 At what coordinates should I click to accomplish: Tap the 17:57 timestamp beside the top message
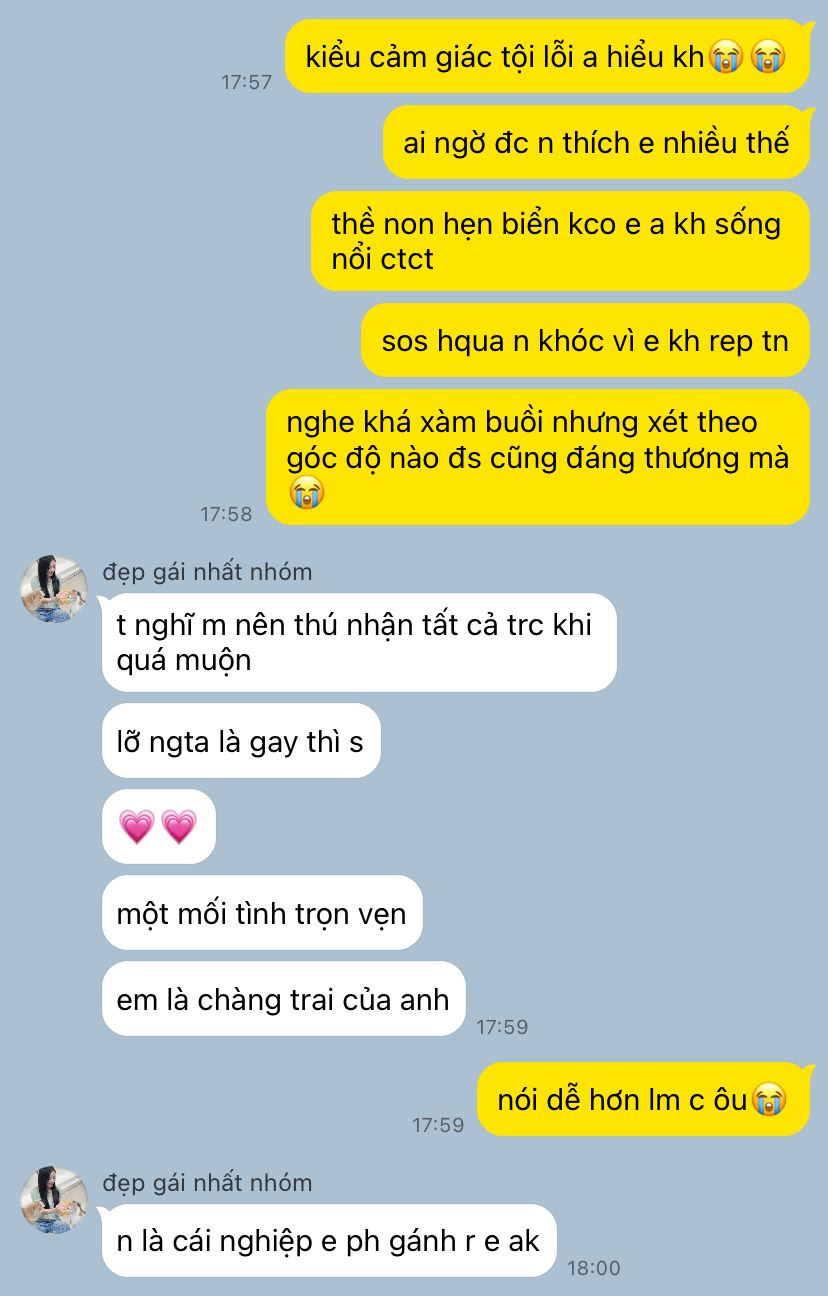coord(247,82)
